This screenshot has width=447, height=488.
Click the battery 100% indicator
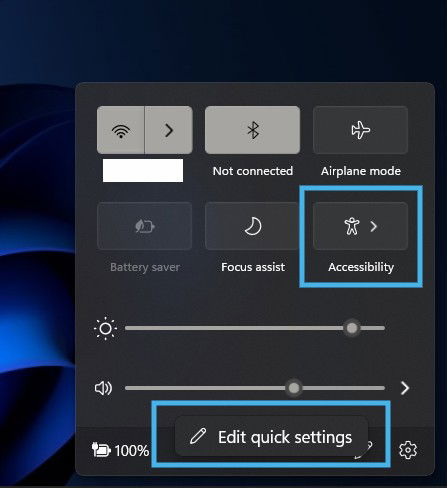120,450
